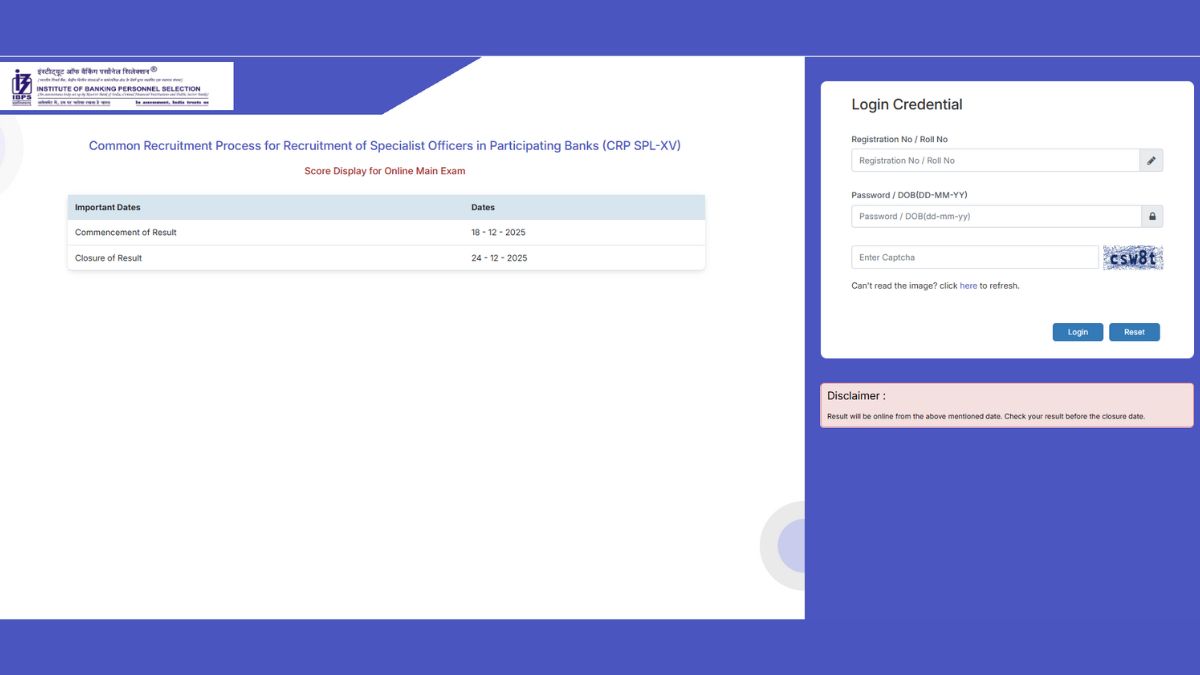Select the 'Commencement of Result' row label
This screenshot has width=1200, height=675.
pyautogui.click(x=126, y=232)
